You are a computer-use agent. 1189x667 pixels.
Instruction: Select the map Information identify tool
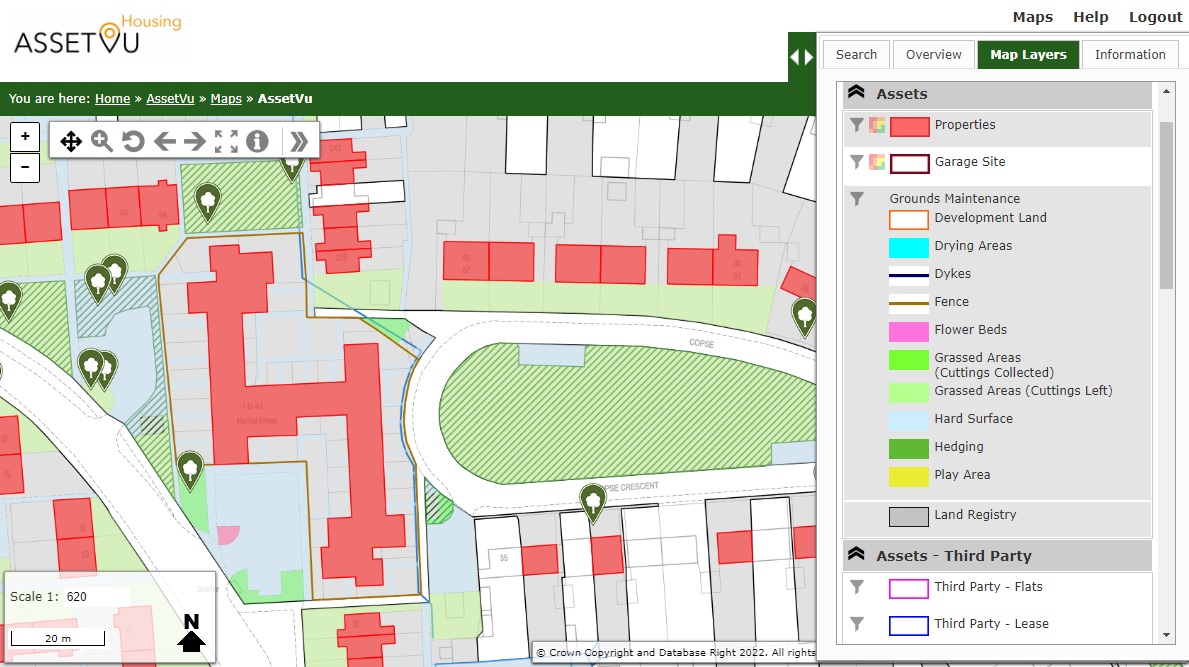[257, 141]
